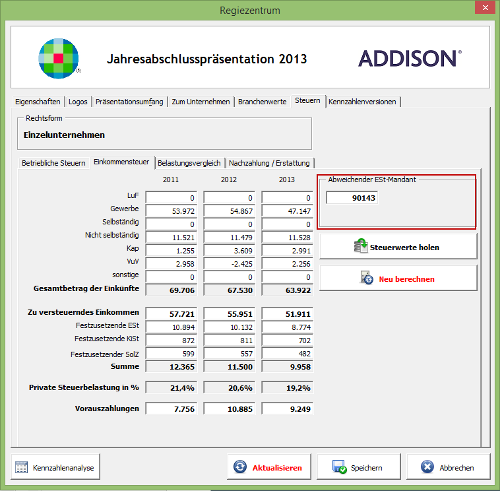Click Kap 2012 field 3.609
The height and width of the screenshot is (491, 500).
229,250
